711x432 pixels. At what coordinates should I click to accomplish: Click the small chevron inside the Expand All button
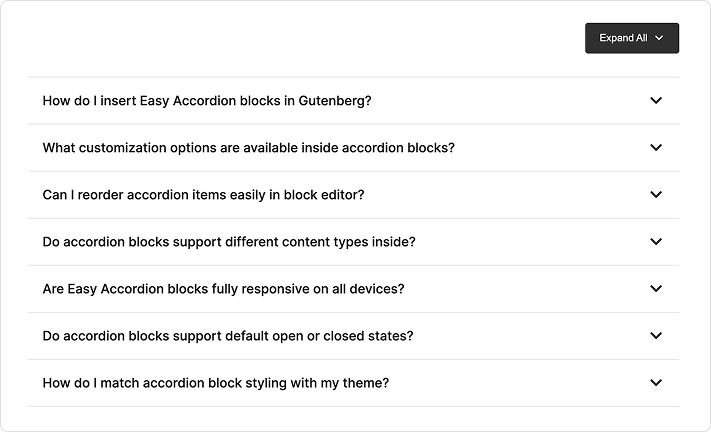click(659, 38)
